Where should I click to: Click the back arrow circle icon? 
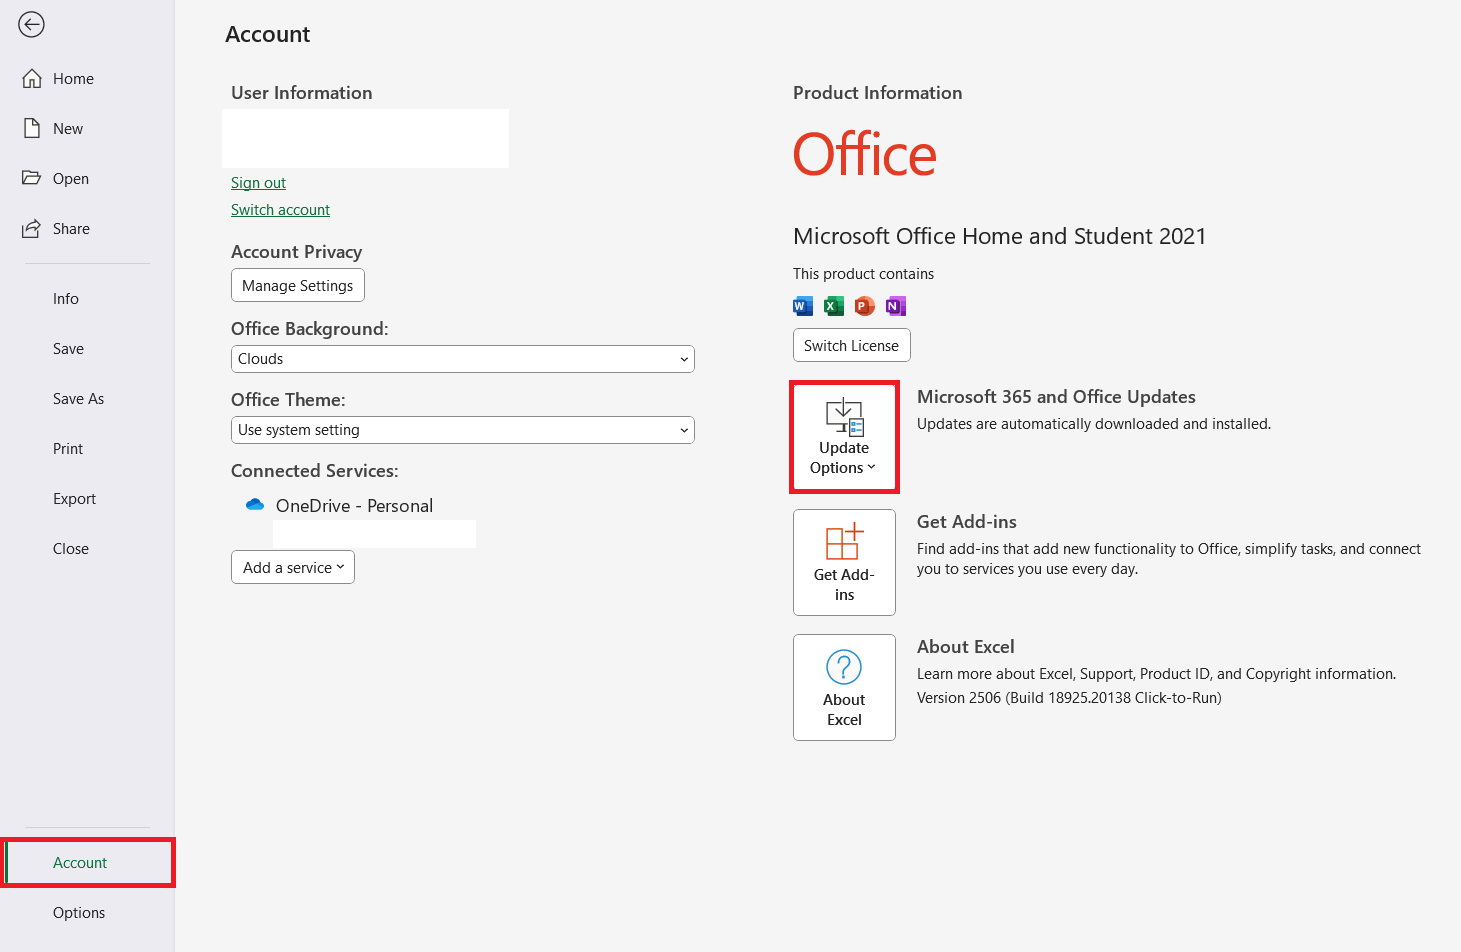tap(31, 24)
